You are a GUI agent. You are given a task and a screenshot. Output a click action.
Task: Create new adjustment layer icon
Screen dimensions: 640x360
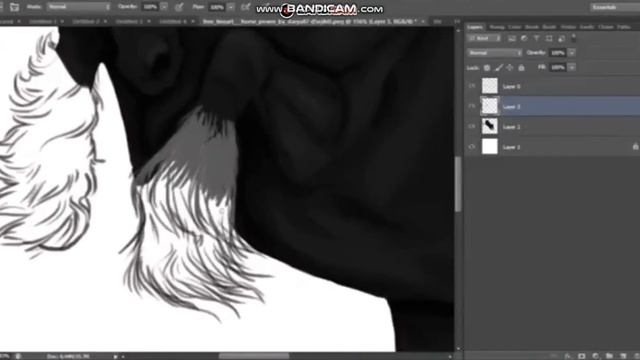[x=596, y=356]
